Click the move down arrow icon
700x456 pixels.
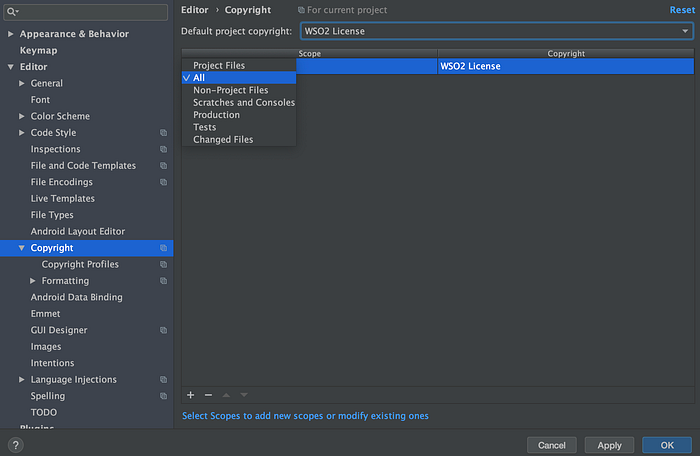click(244, 395)
